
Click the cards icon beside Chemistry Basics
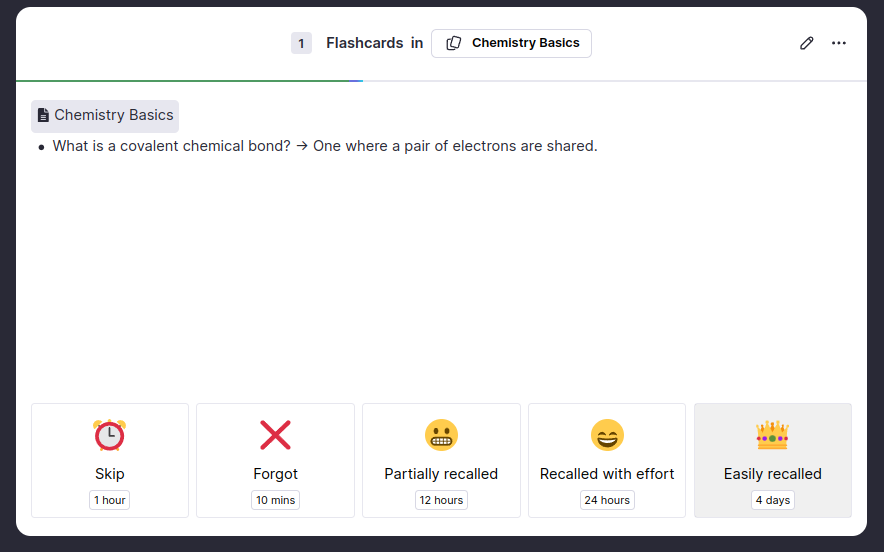point(453,43)
